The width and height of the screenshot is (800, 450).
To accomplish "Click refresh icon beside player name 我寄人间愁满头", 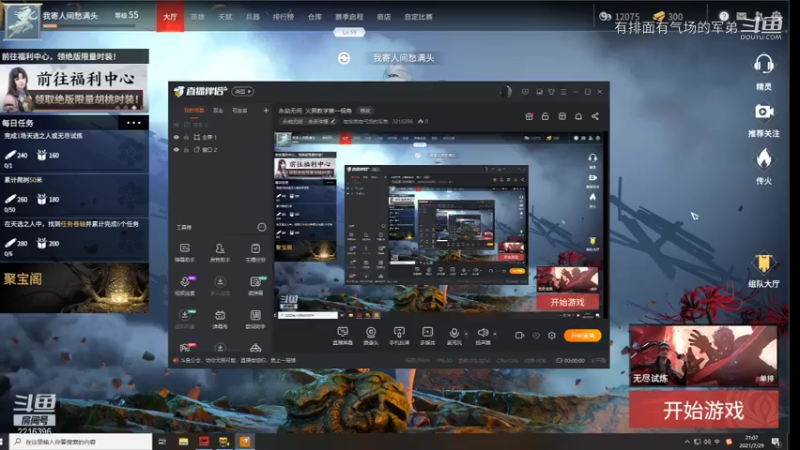I will [344, 58].
